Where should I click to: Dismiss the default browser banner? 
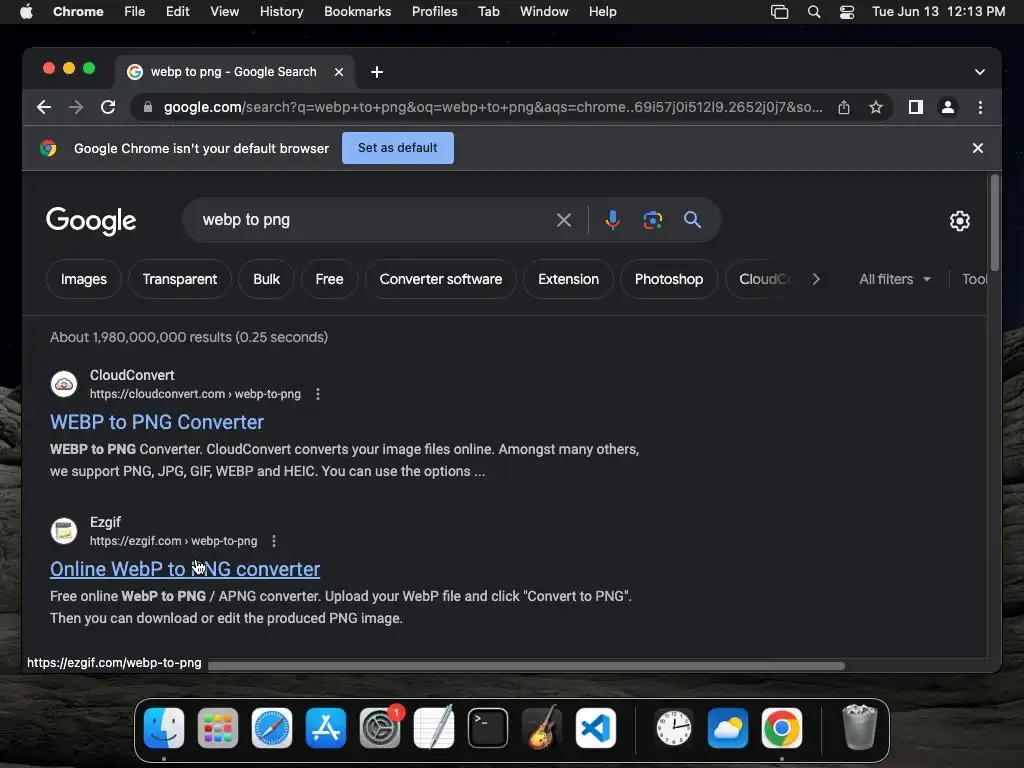point(978,148)
